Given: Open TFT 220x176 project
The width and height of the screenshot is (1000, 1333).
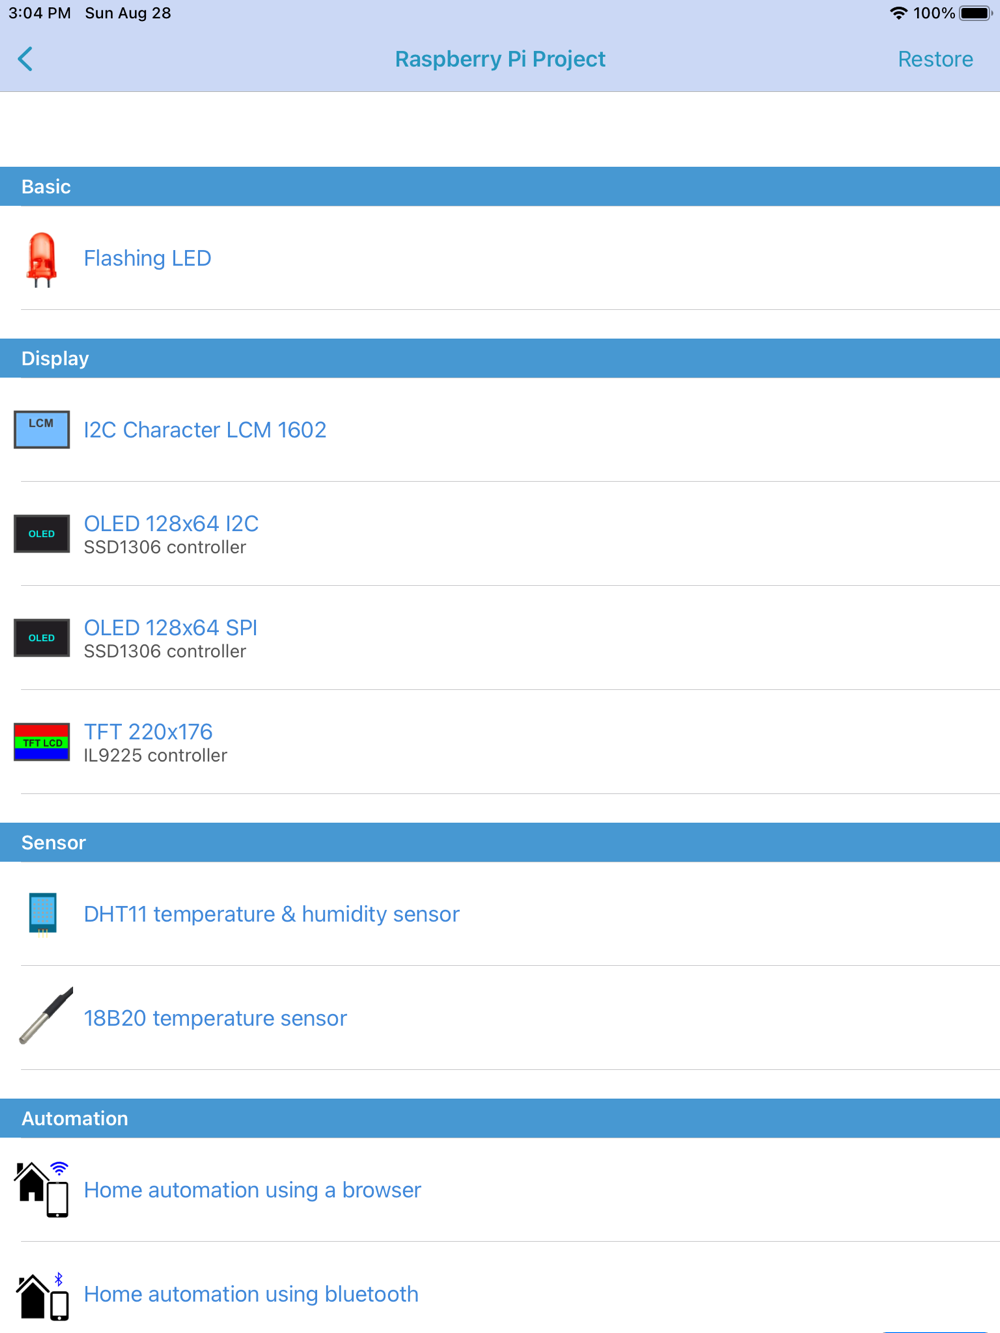Looking at the screenshot, I should click(500, 742).
